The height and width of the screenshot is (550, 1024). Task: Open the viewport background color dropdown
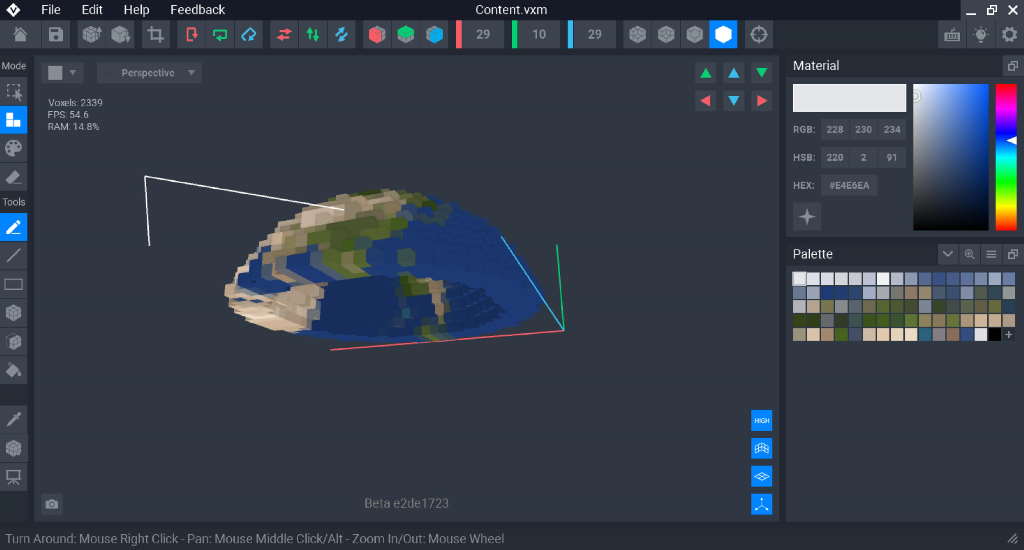pyautogui.click(x=62, y=73)
